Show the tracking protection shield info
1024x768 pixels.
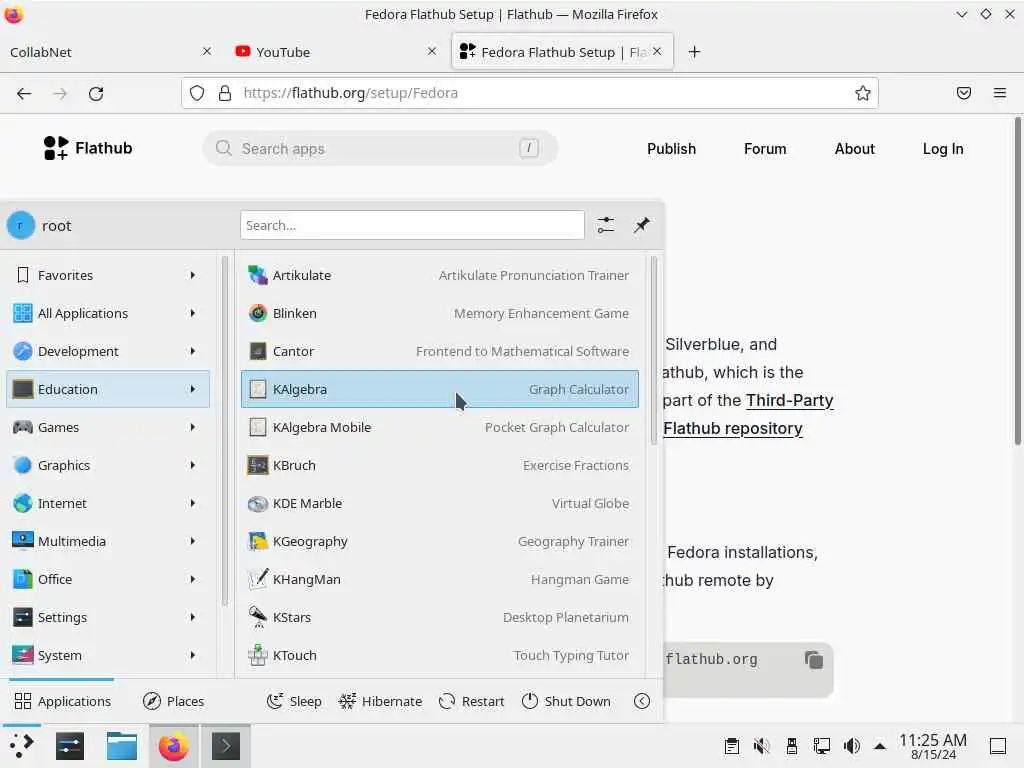point(197,93)
